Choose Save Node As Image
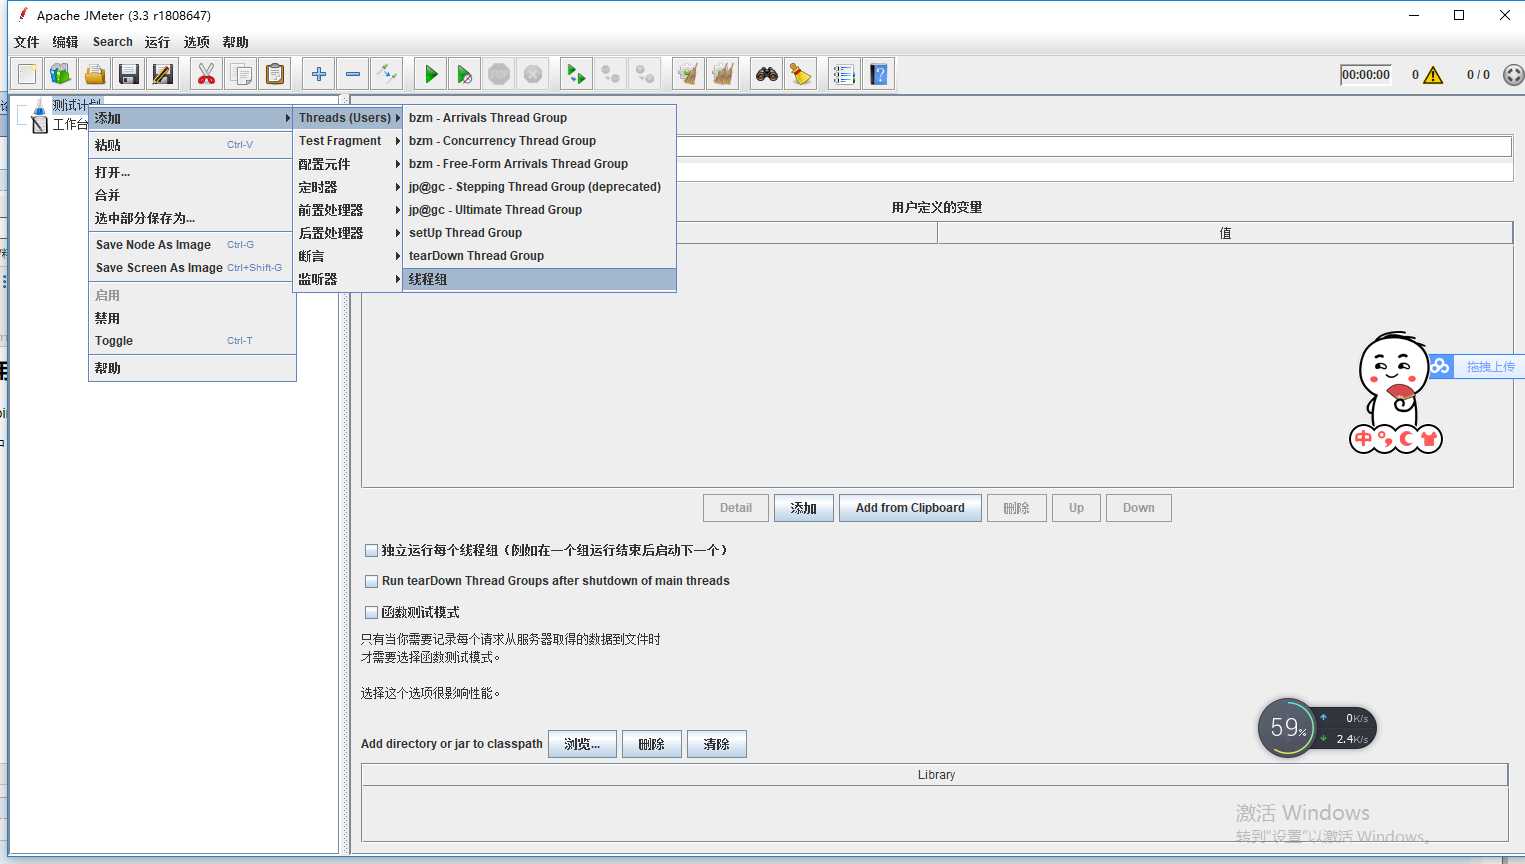 [x=192, y=245]
